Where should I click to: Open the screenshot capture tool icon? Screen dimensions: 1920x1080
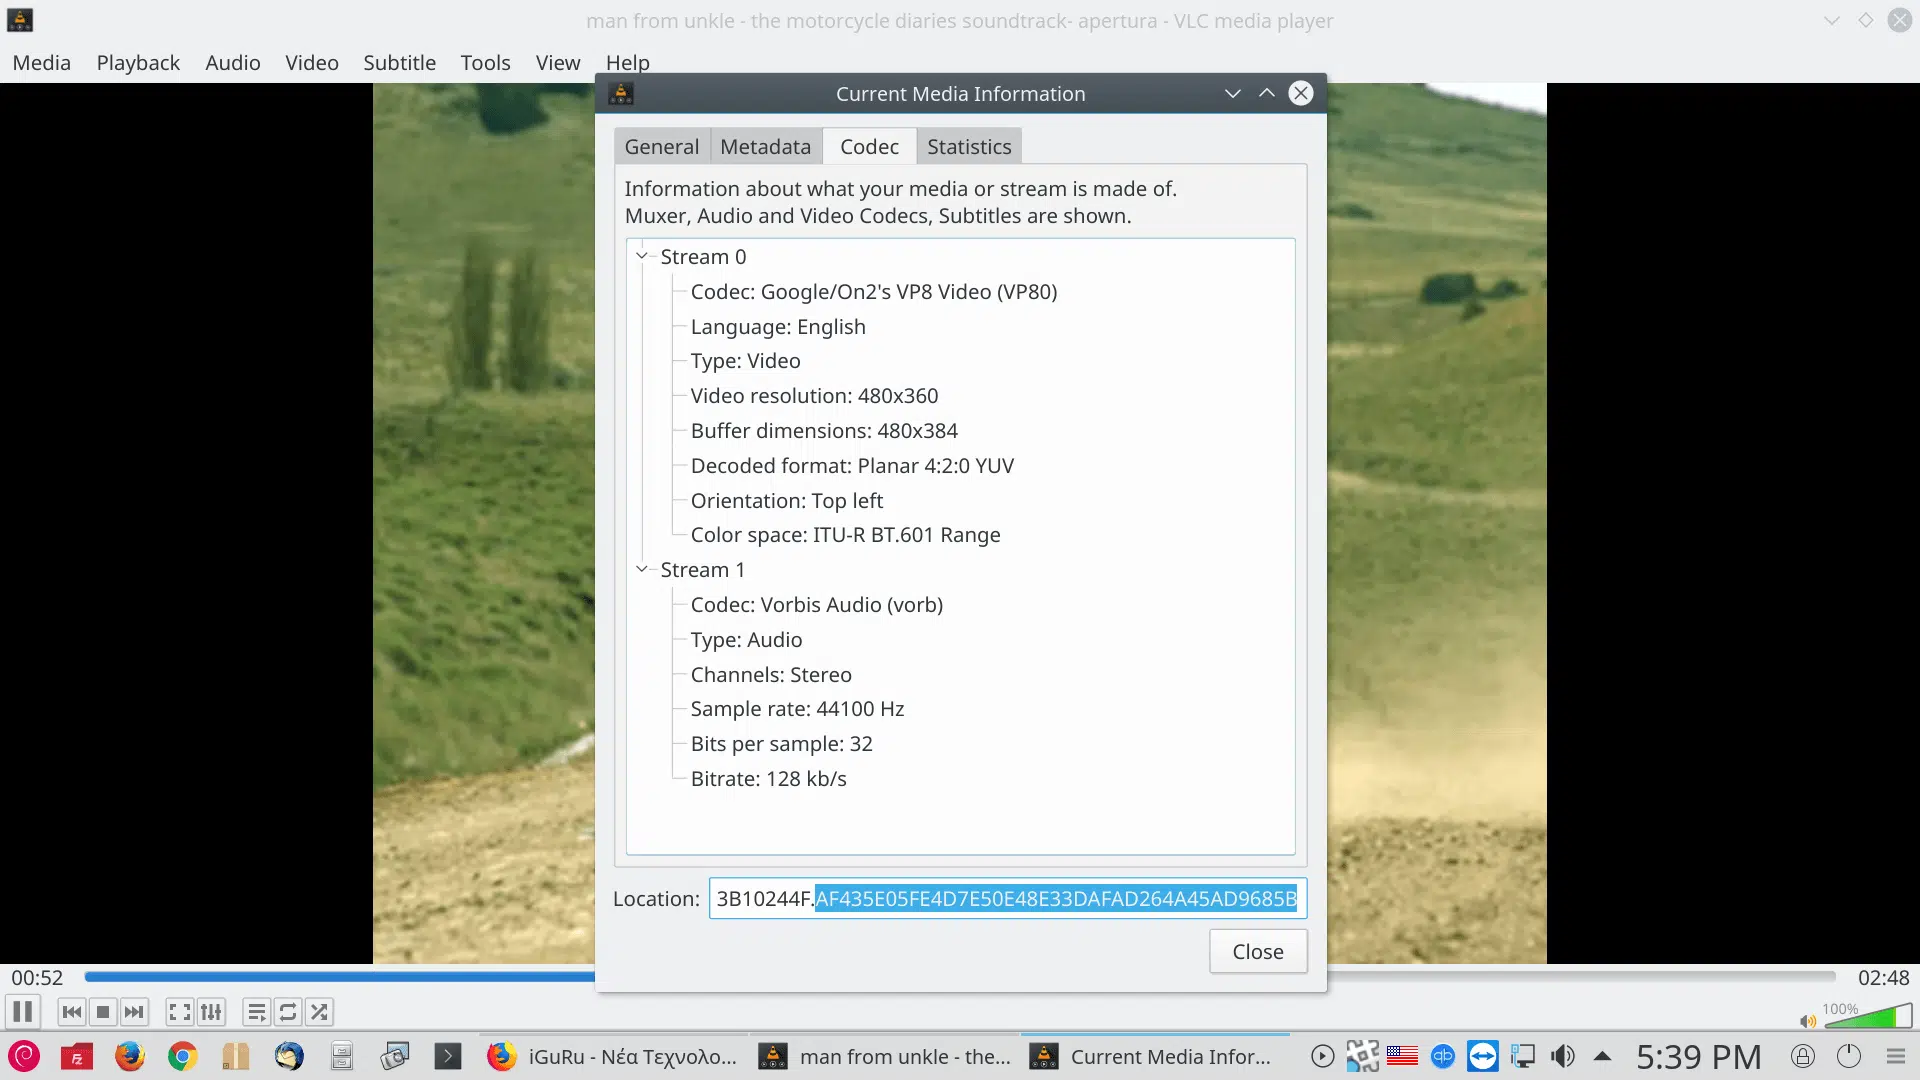tap(395, 1056)
